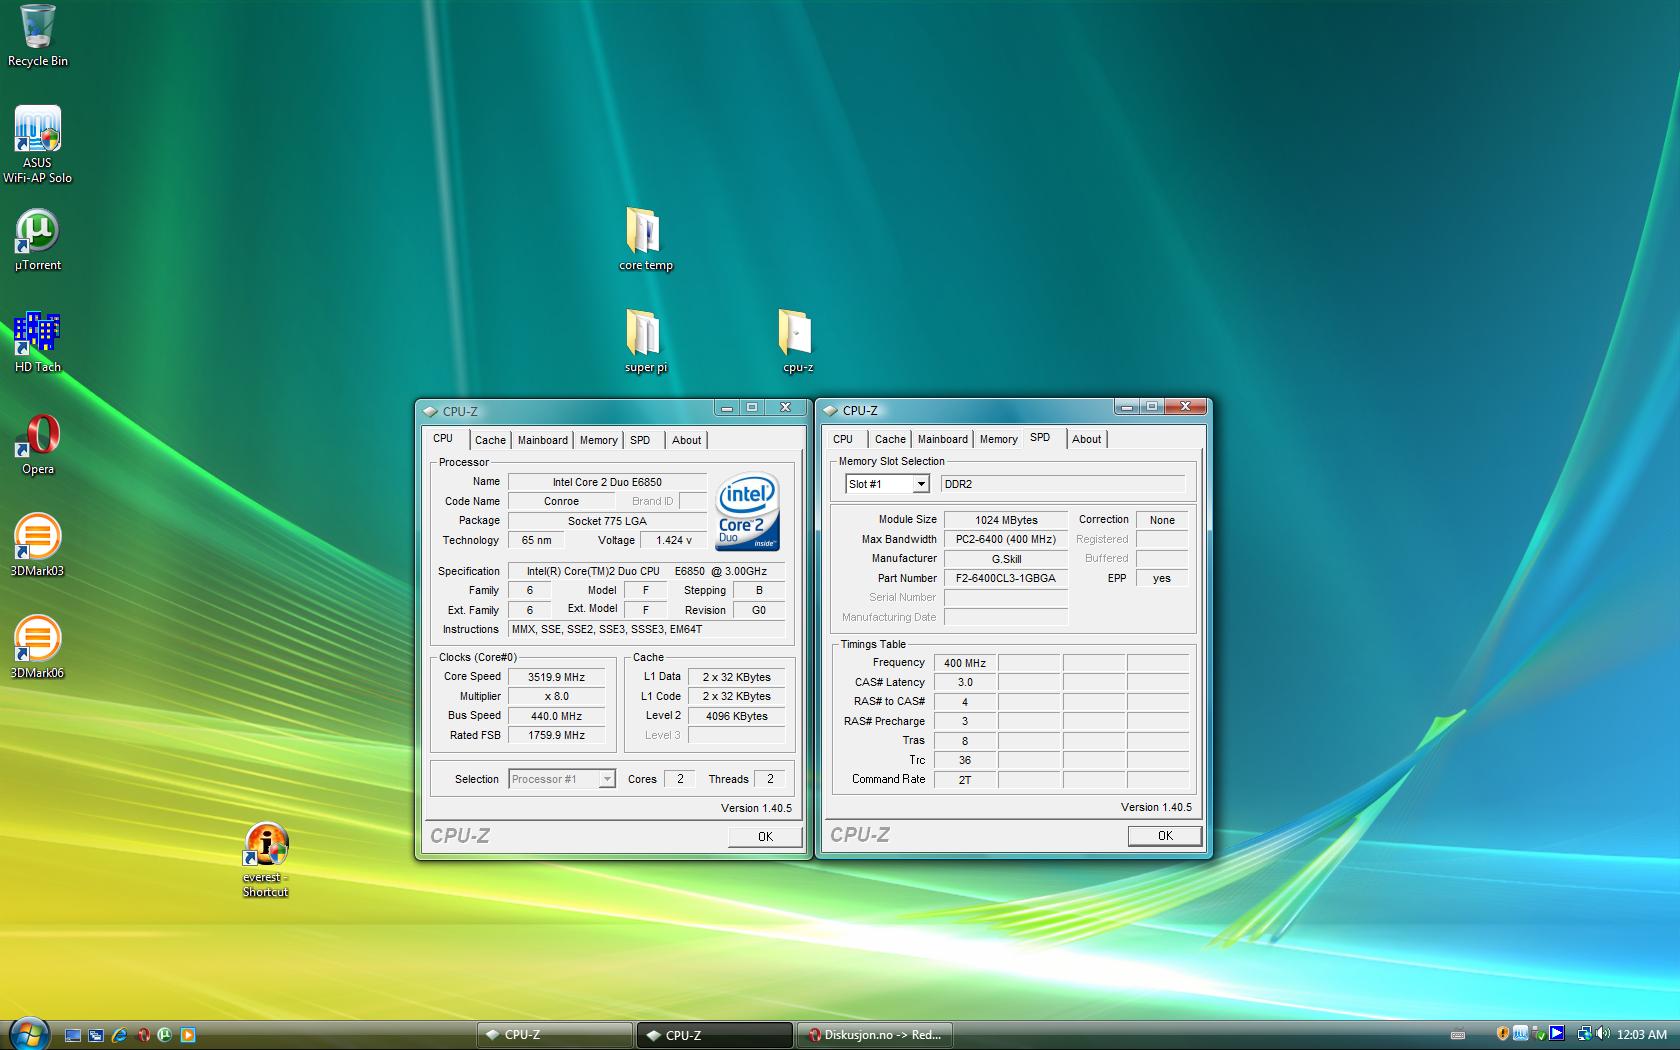This screenshot has height=1050, width=1680.
Task: Open volume speaker tray icon
Action: point(1603,1034)
